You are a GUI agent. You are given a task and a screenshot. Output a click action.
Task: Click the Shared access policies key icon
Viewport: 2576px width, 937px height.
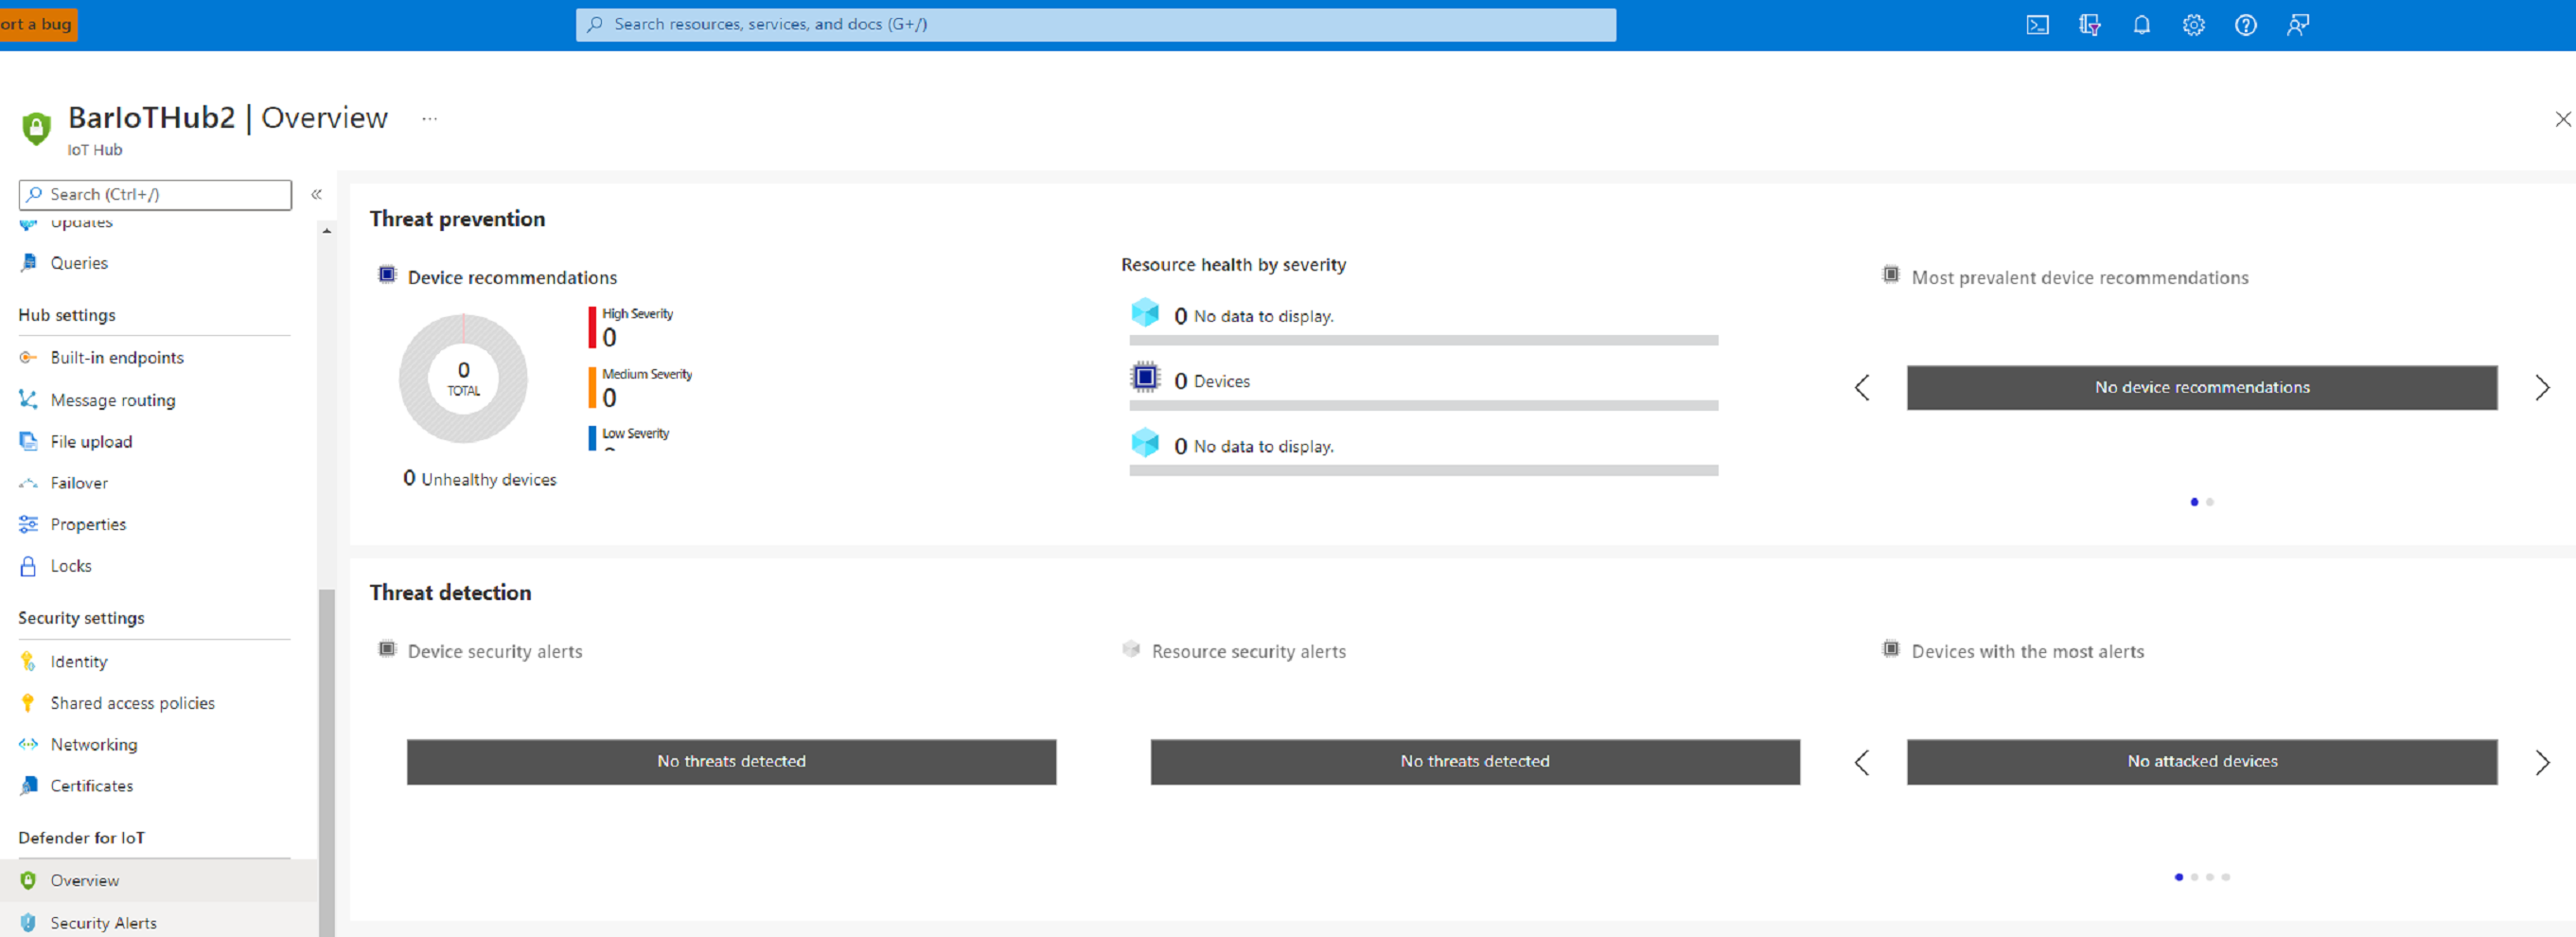[28, 703]
